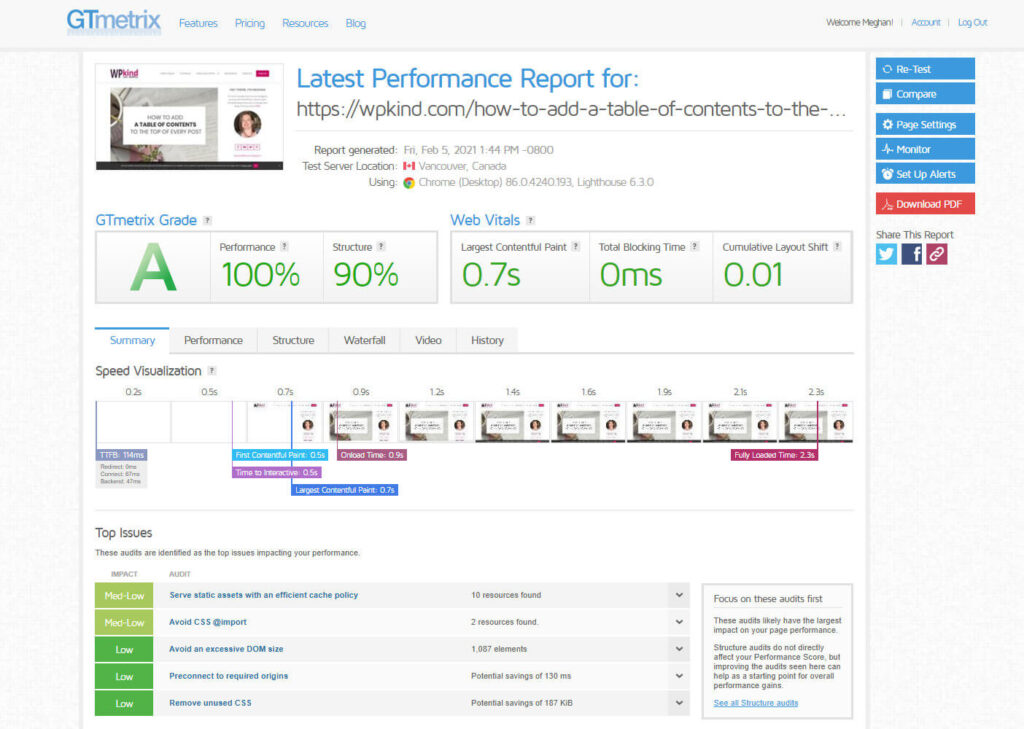Click 'Potential savings of 130 ms'

(x=521, y=676)
